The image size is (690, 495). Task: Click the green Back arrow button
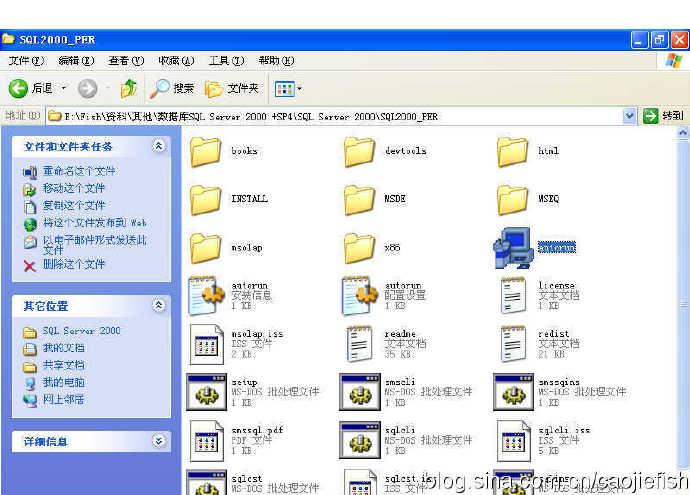pyautogui.click(x=18, y=89)
